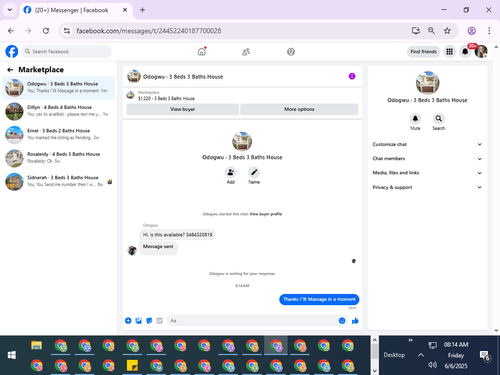Select the Messenger | Facebook browser tab
500x375 pixels.
76,10
